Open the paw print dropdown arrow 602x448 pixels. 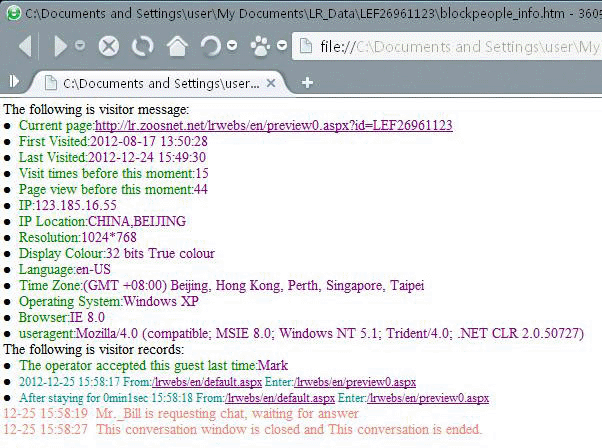[x=282, y=45]
